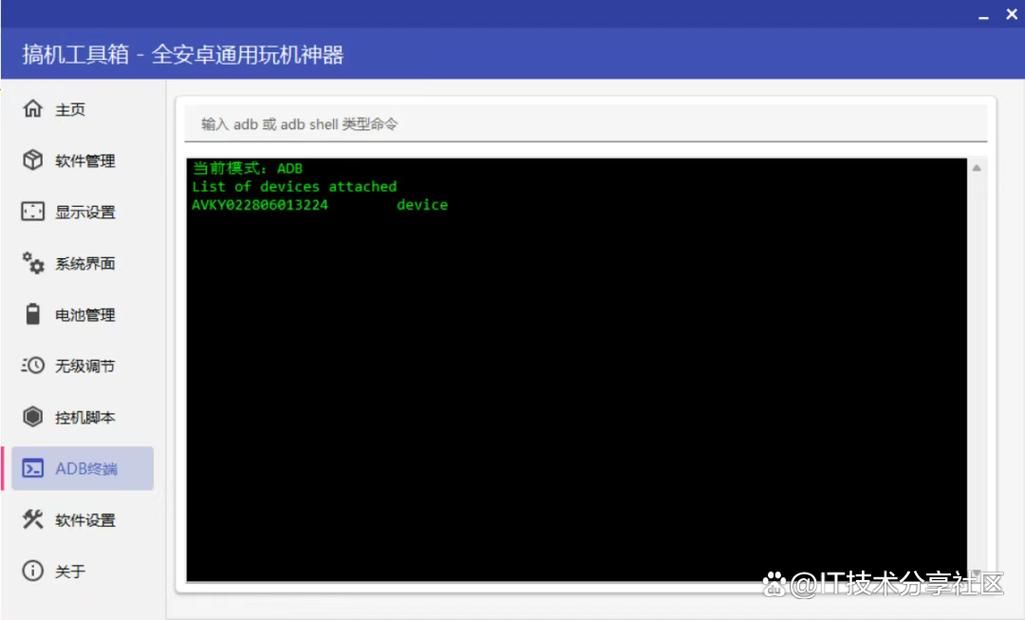Click the 无级调节 clock icon

click(33, 365)
